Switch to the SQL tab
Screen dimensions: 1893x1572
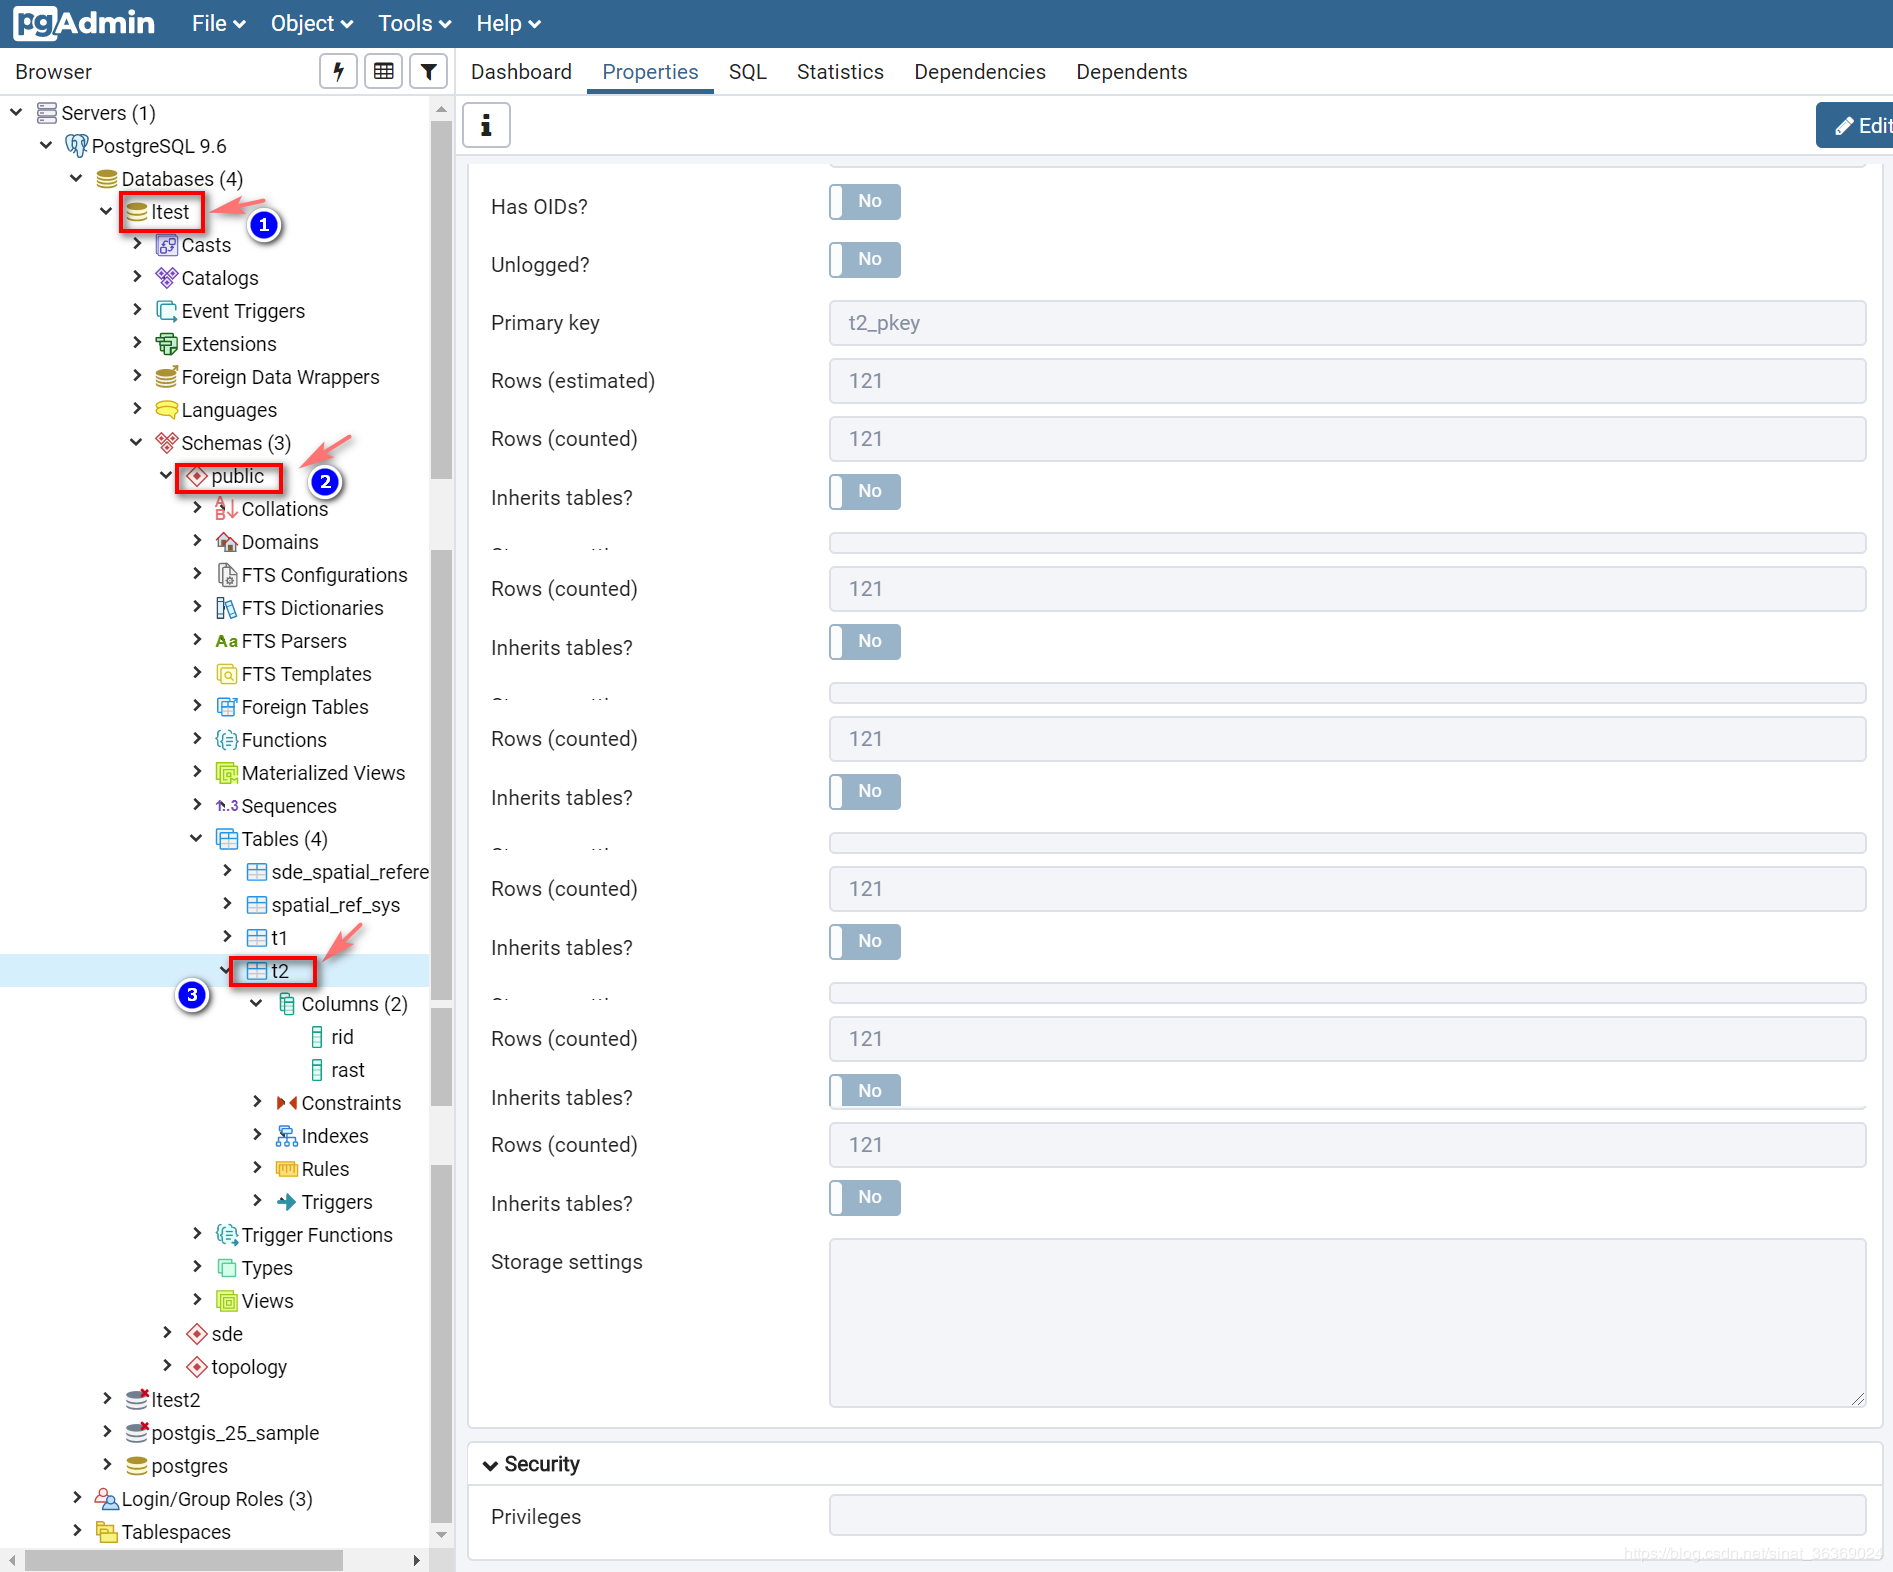pyautogui.click(x=747, y=72)
